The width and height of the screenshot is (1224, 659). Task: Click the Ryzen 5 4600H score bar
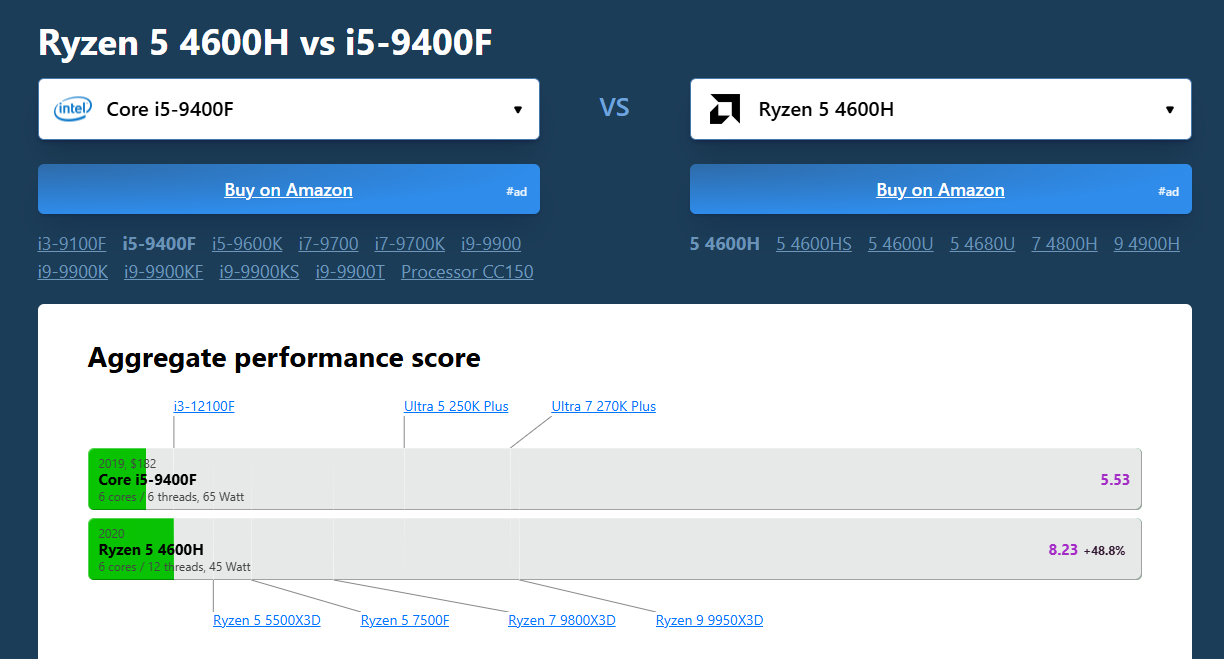click(x=615, y=549)
